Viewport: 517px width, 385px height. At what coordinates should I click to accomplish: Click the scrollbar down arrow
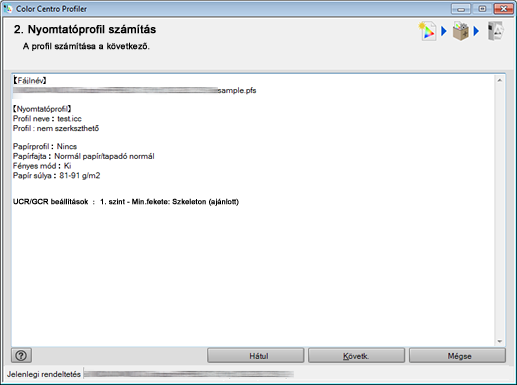click(500, 341)
